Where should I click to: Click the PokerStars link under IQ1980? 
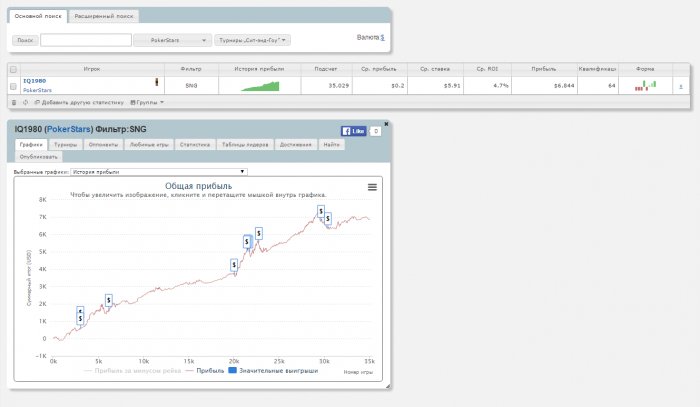[38, 90]
